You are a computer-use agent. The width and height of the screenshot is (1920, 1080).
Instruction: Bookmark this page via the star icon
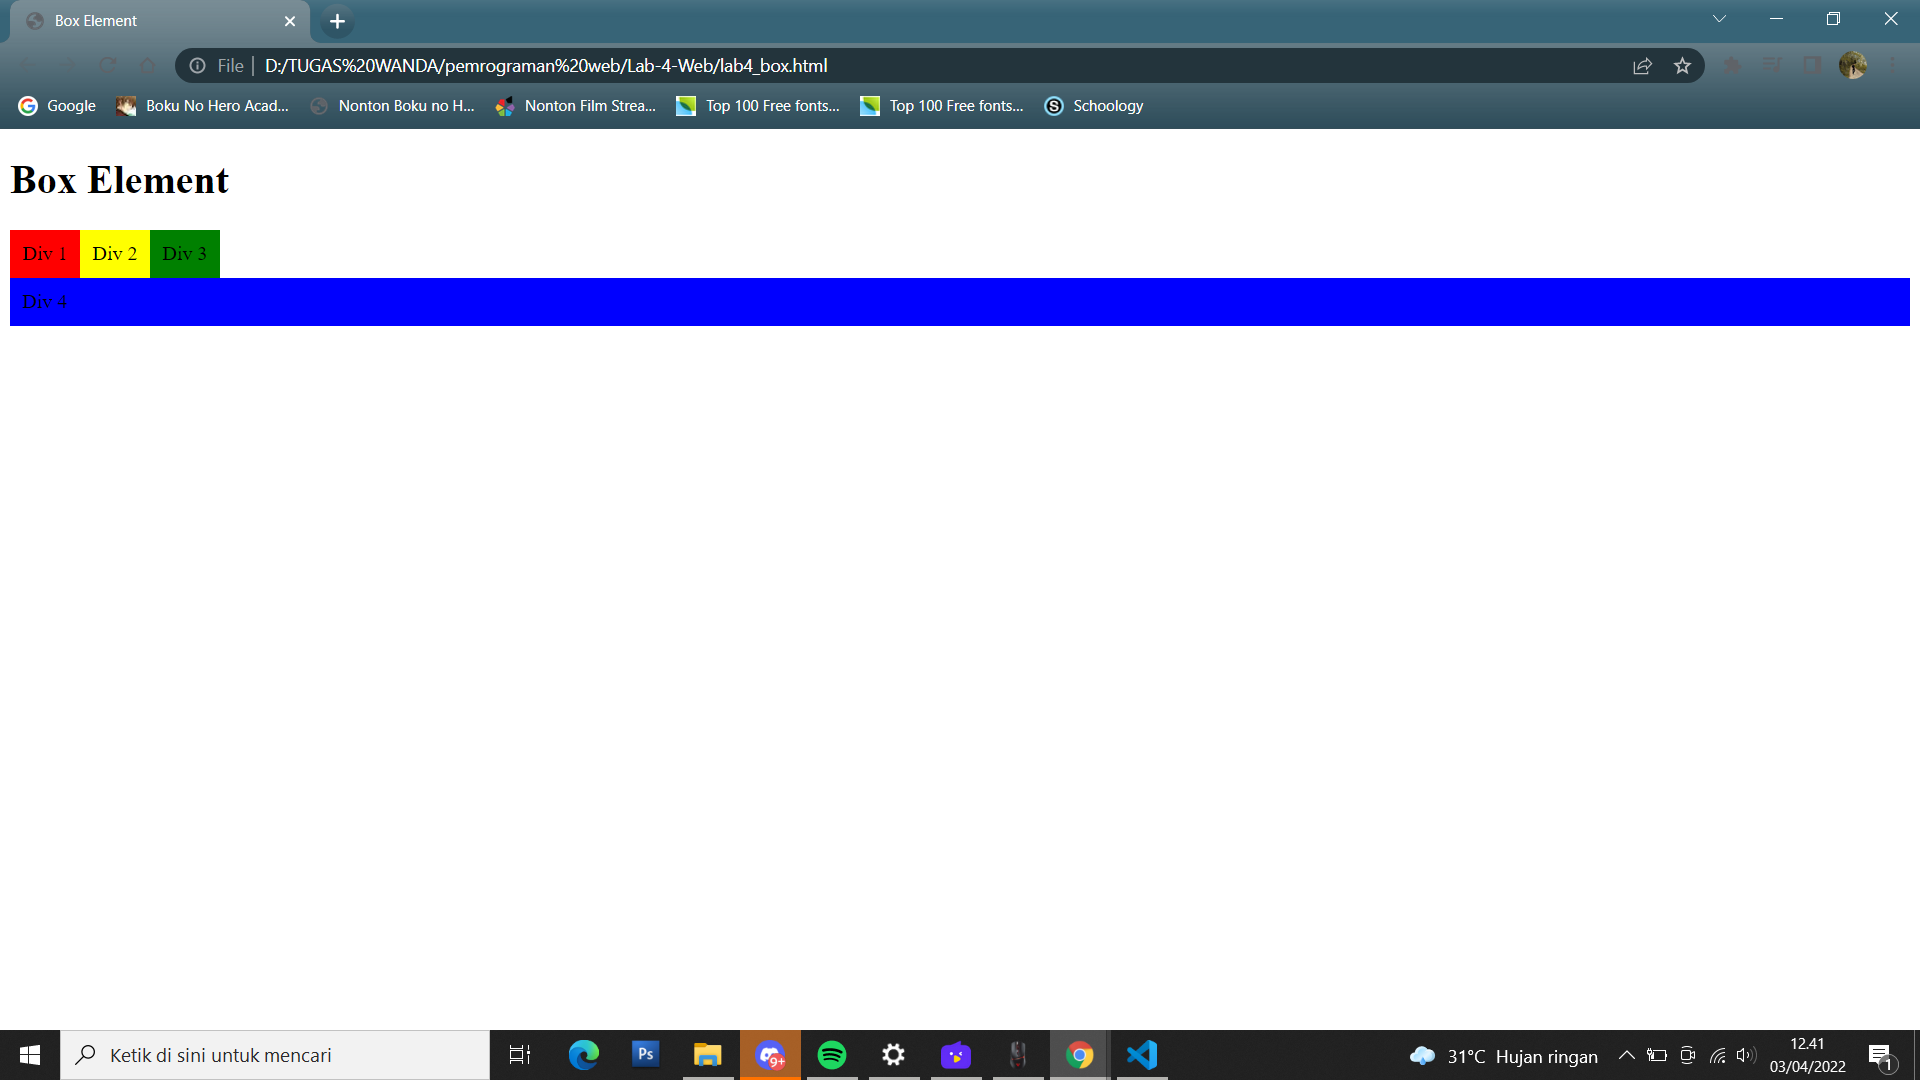pos(1683,65)
